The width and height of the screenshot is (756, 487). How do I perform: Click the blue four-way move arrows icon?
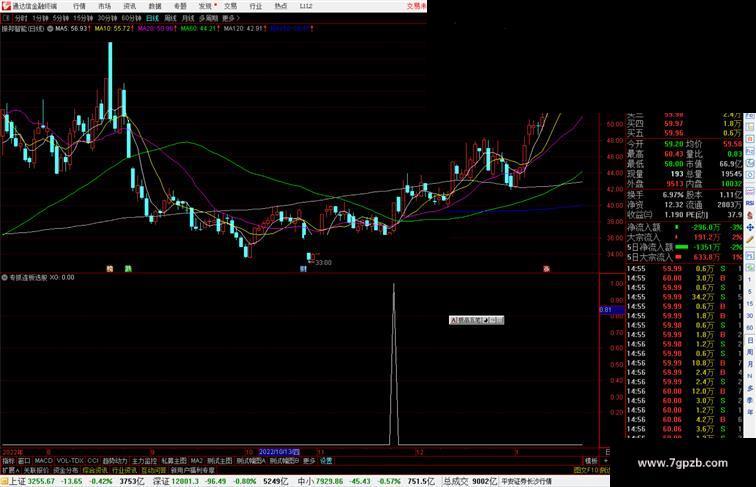coord(750,228)
